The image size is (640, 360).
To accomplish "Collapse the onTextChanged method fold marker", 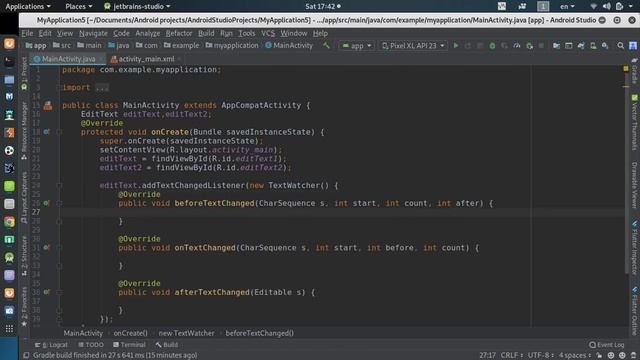I will 59,247.
